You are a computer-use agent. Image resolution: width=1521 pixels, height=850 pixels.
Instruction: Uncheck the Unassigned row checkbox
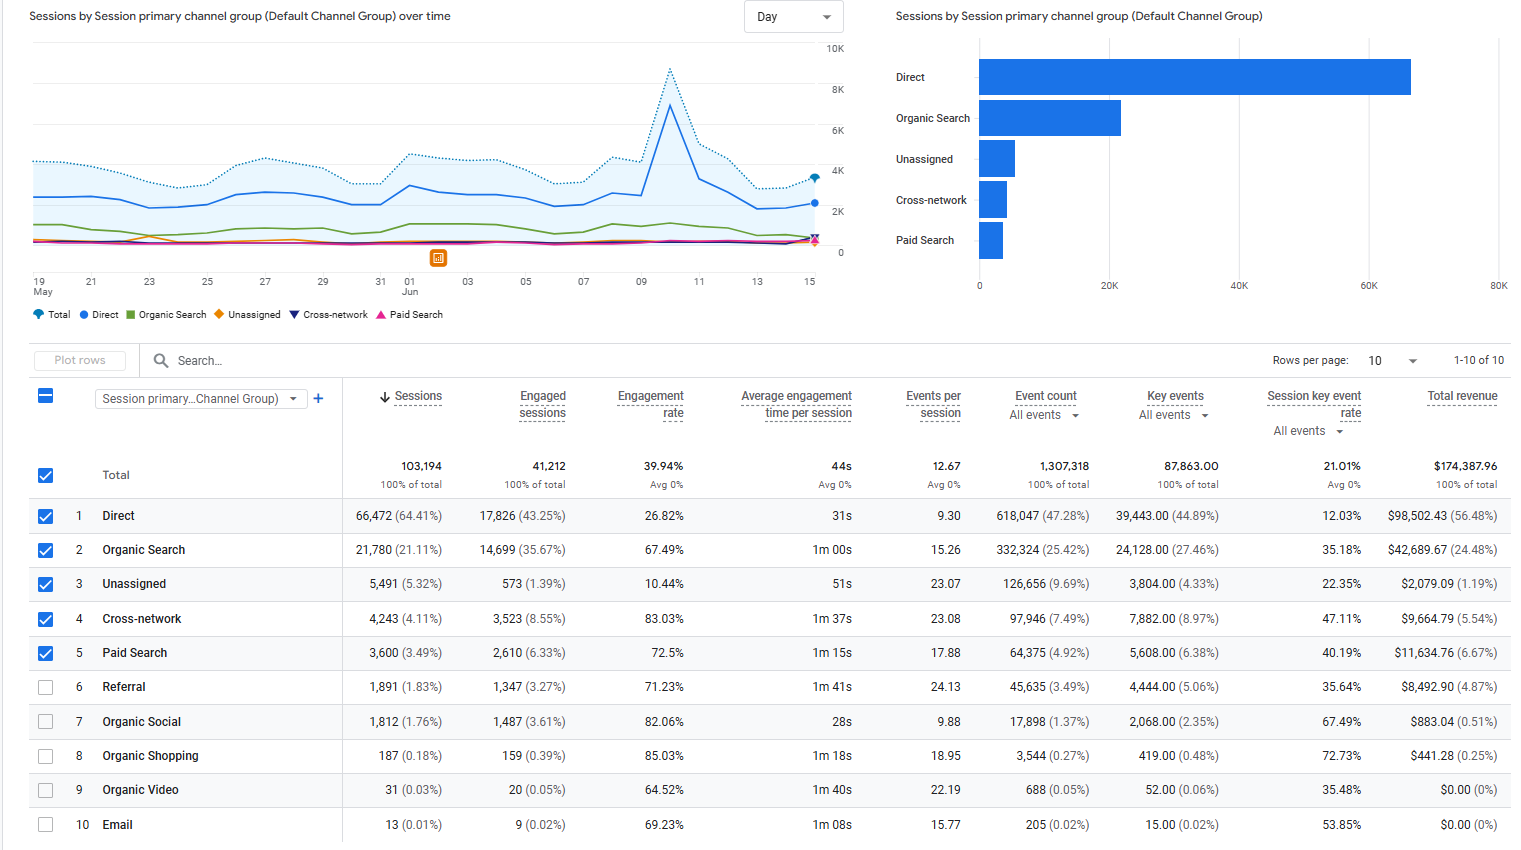click(x=45, y=584)
